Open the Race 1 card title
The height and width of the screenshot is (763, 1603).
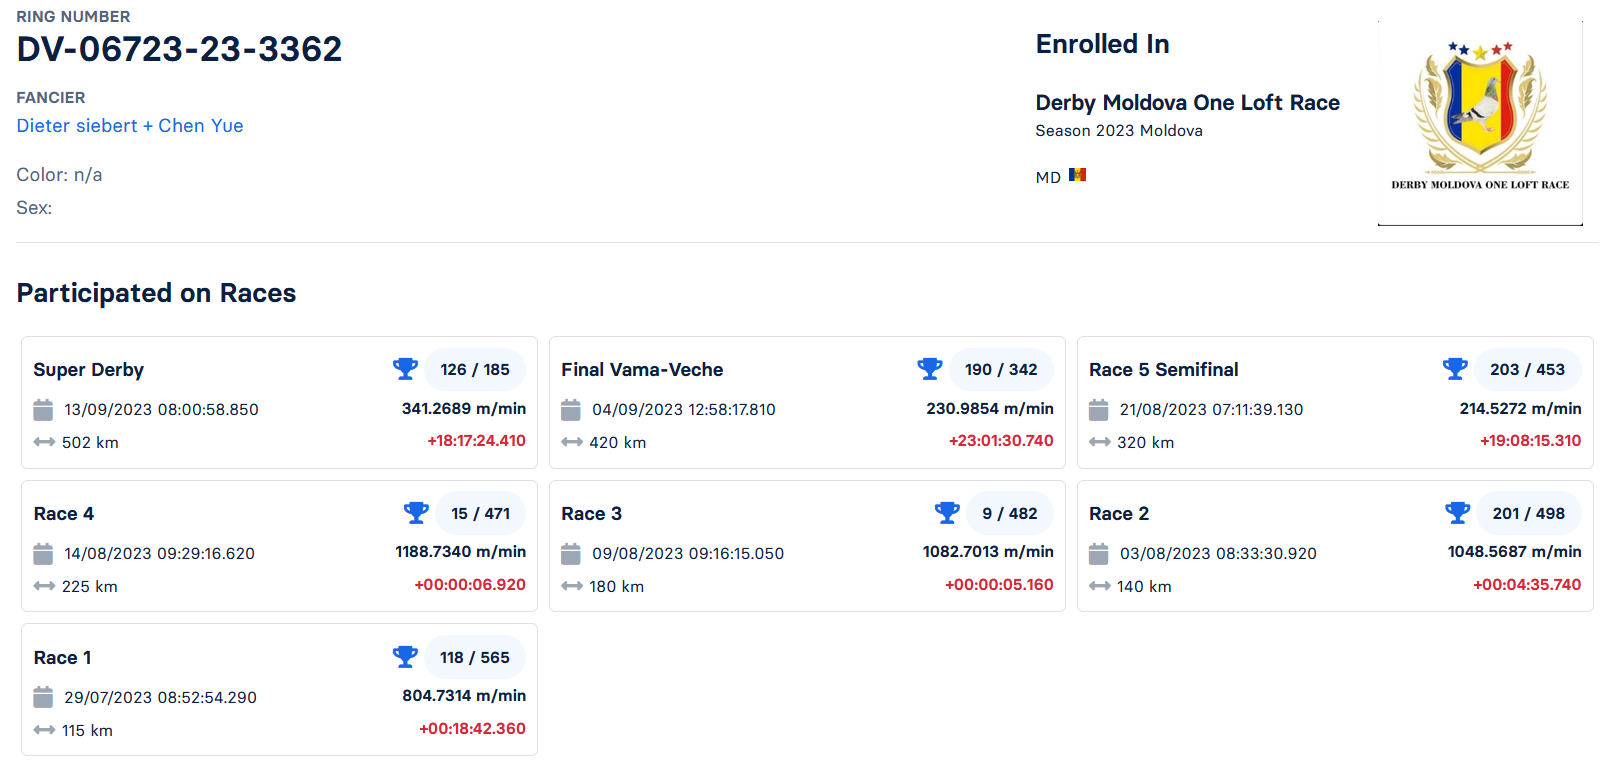coord(62,658)
